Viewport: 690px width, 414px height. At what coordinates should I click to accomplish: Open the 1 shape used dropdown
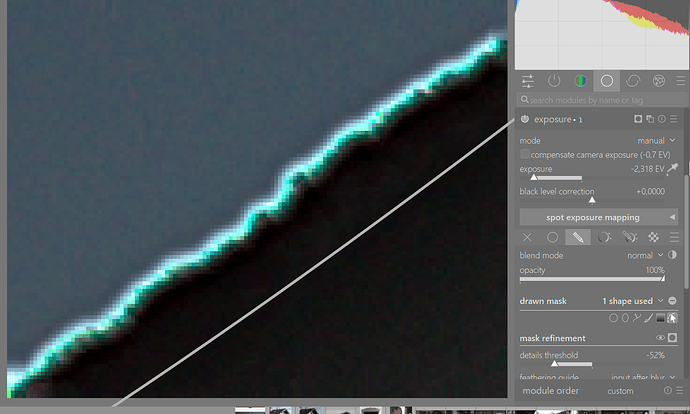pyautogui.click(x=632, y=301)
